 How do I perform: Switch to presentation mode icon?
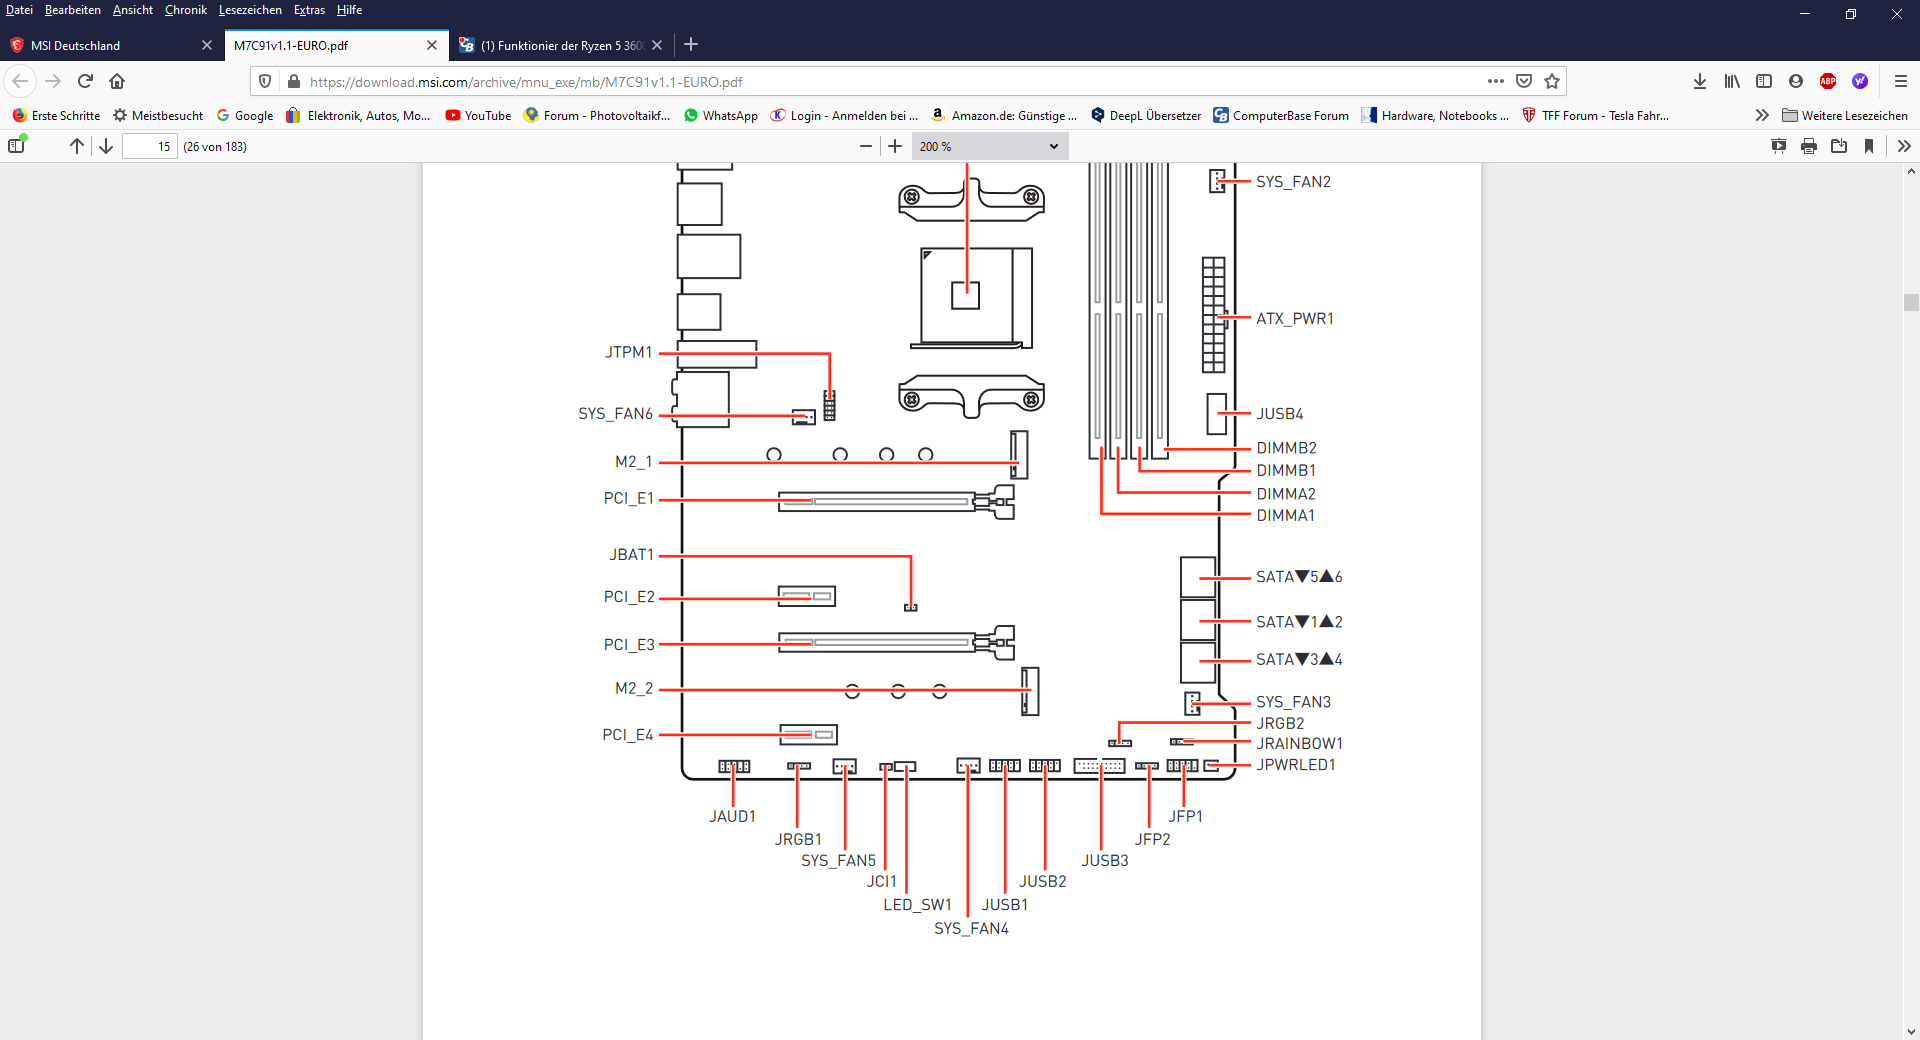(x=1779, y=146)
